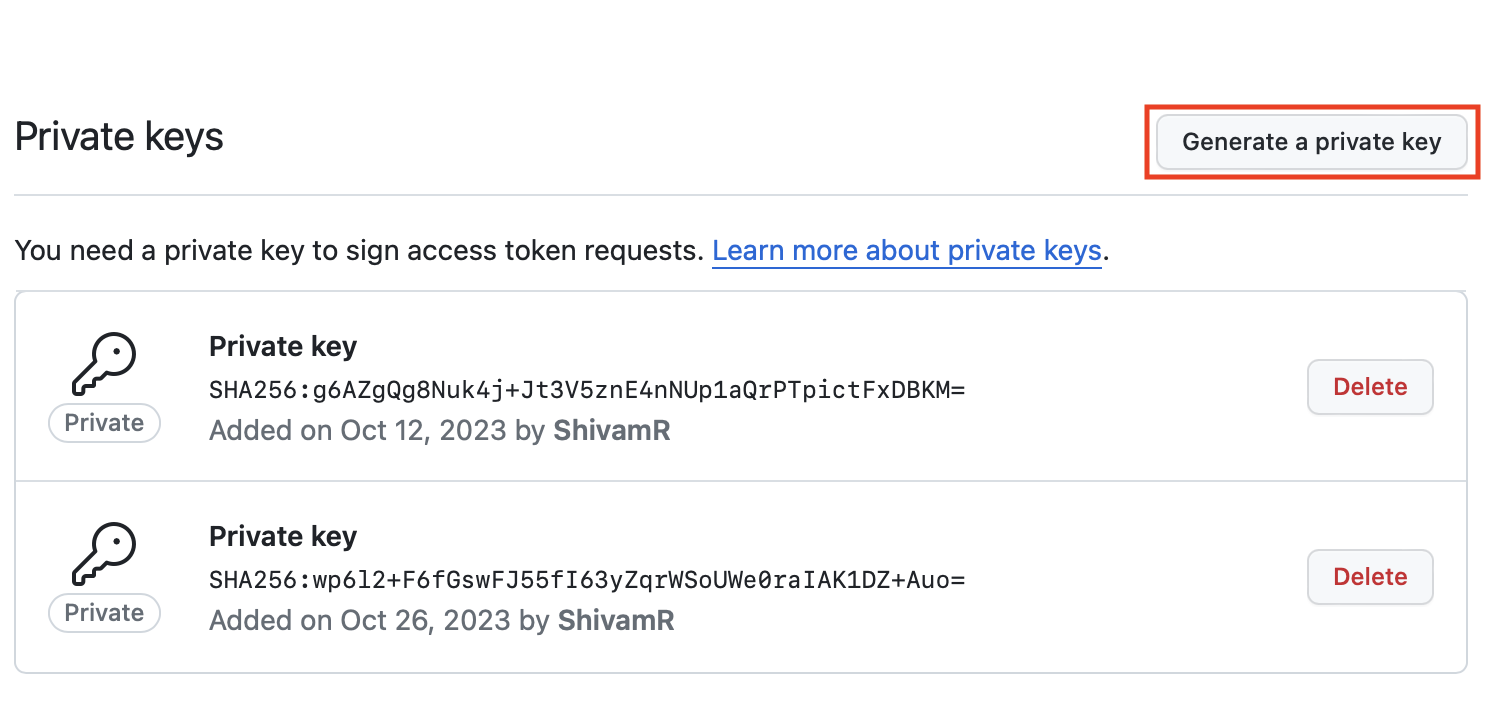Click the key icon for the Oct 26 key

click(x=104, y=554)
